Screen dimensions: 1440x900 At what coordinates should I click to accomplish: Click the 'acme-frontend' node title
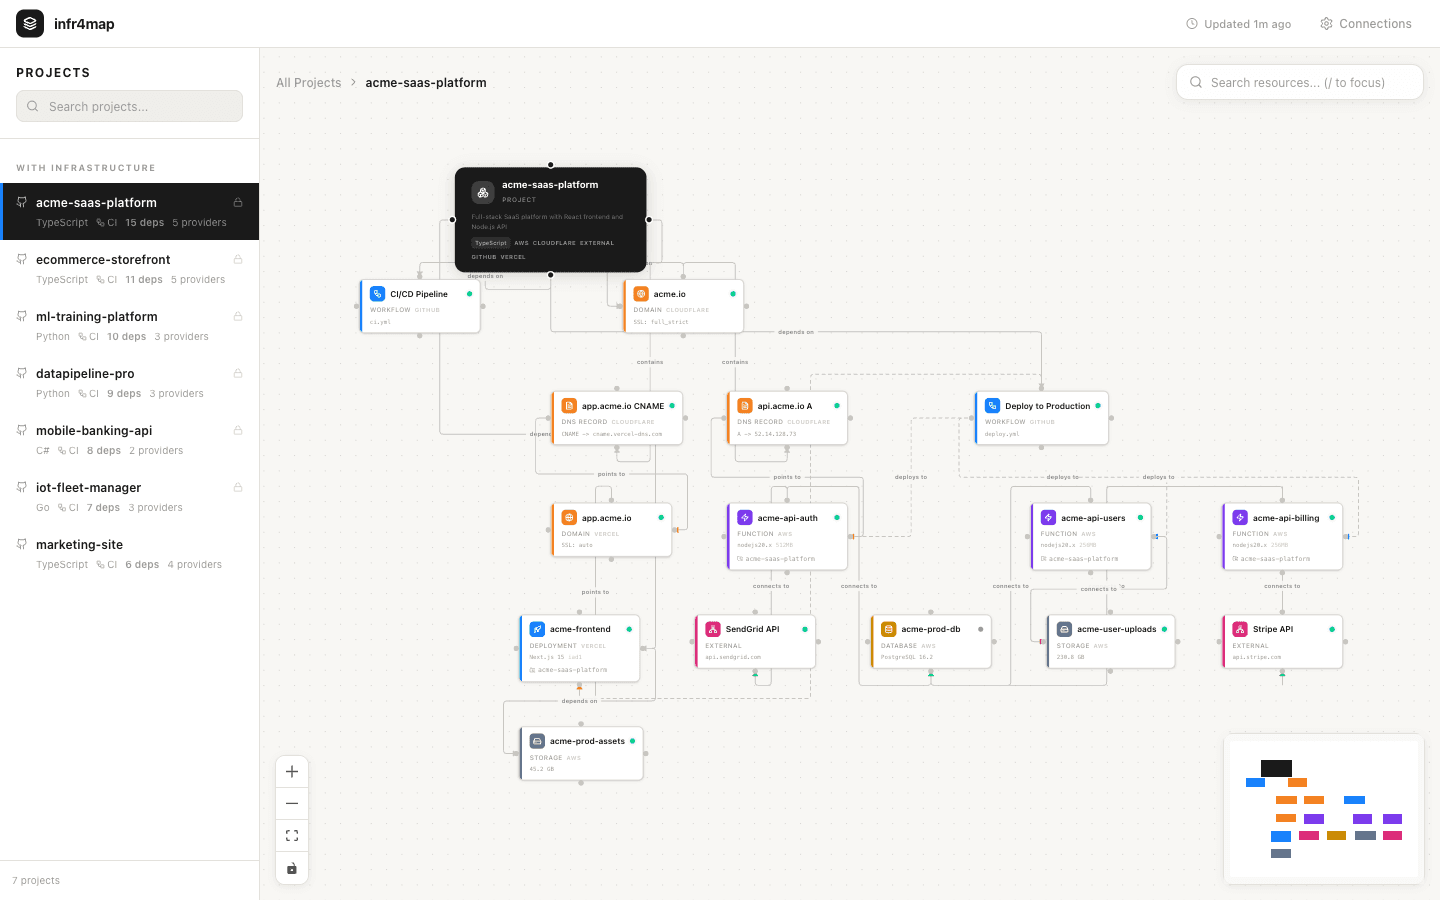(x=580, y=629)
